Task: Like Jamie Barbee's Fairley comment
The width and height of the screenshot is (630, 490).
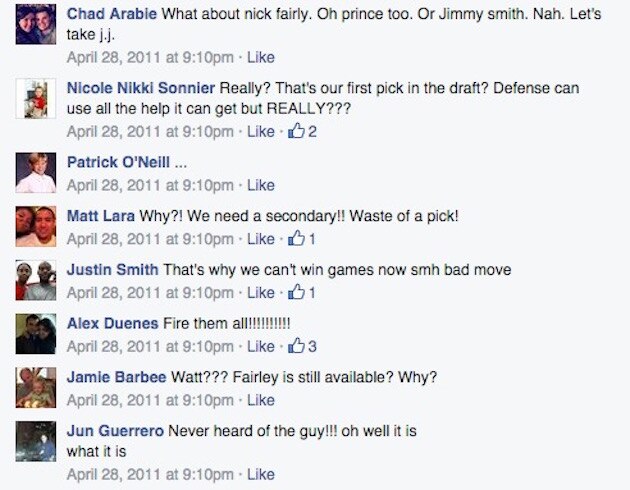Action: click(261, 400)
